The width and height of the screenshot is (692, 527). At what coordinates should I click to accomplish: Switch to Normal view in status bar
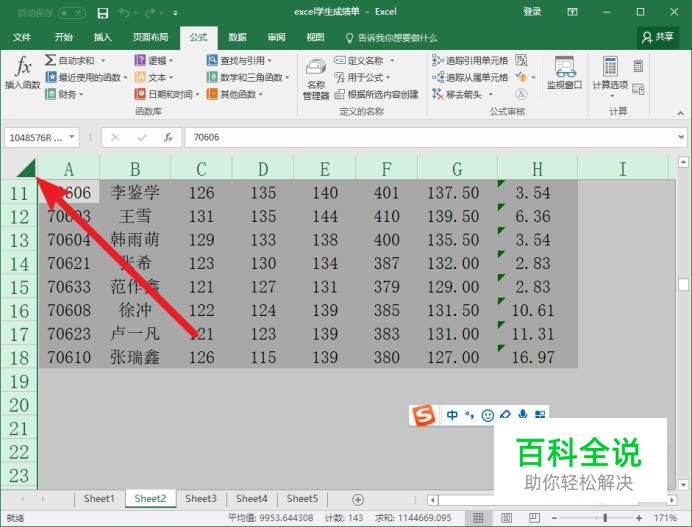[478, 517]
